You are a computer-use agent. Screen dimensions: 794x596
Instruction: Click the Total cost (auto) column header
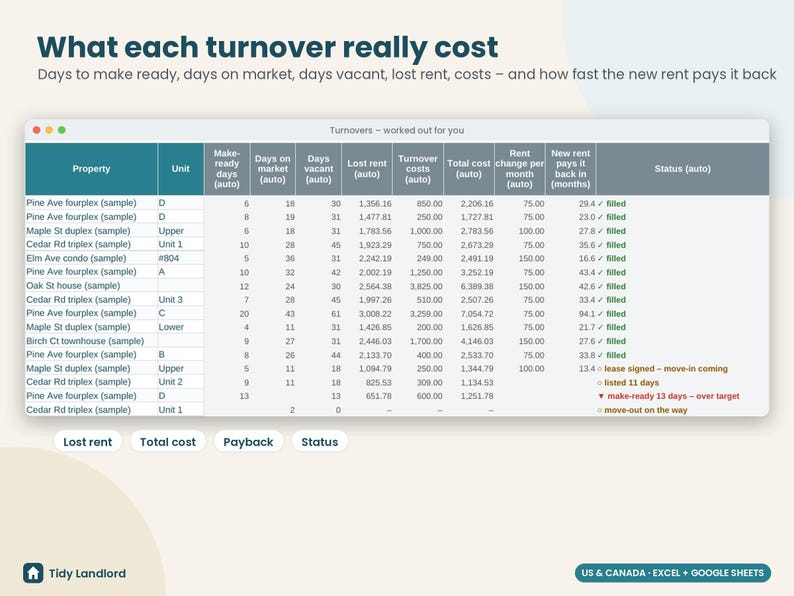click(469, 169)
